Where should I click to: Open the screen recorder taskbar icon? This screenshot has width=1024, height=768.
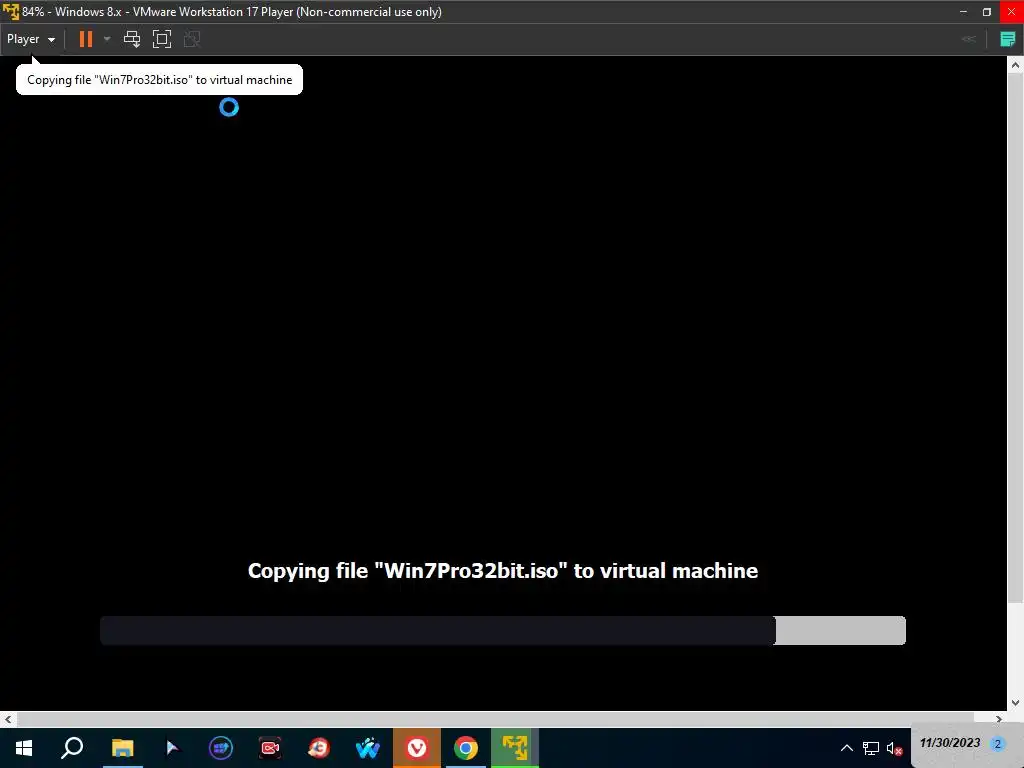click(x=270, y=748)
